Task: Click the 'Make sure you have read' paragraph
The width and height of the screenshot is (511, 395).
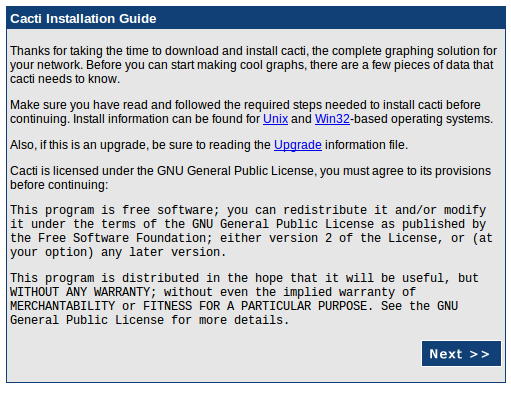Action: [251, 112]
